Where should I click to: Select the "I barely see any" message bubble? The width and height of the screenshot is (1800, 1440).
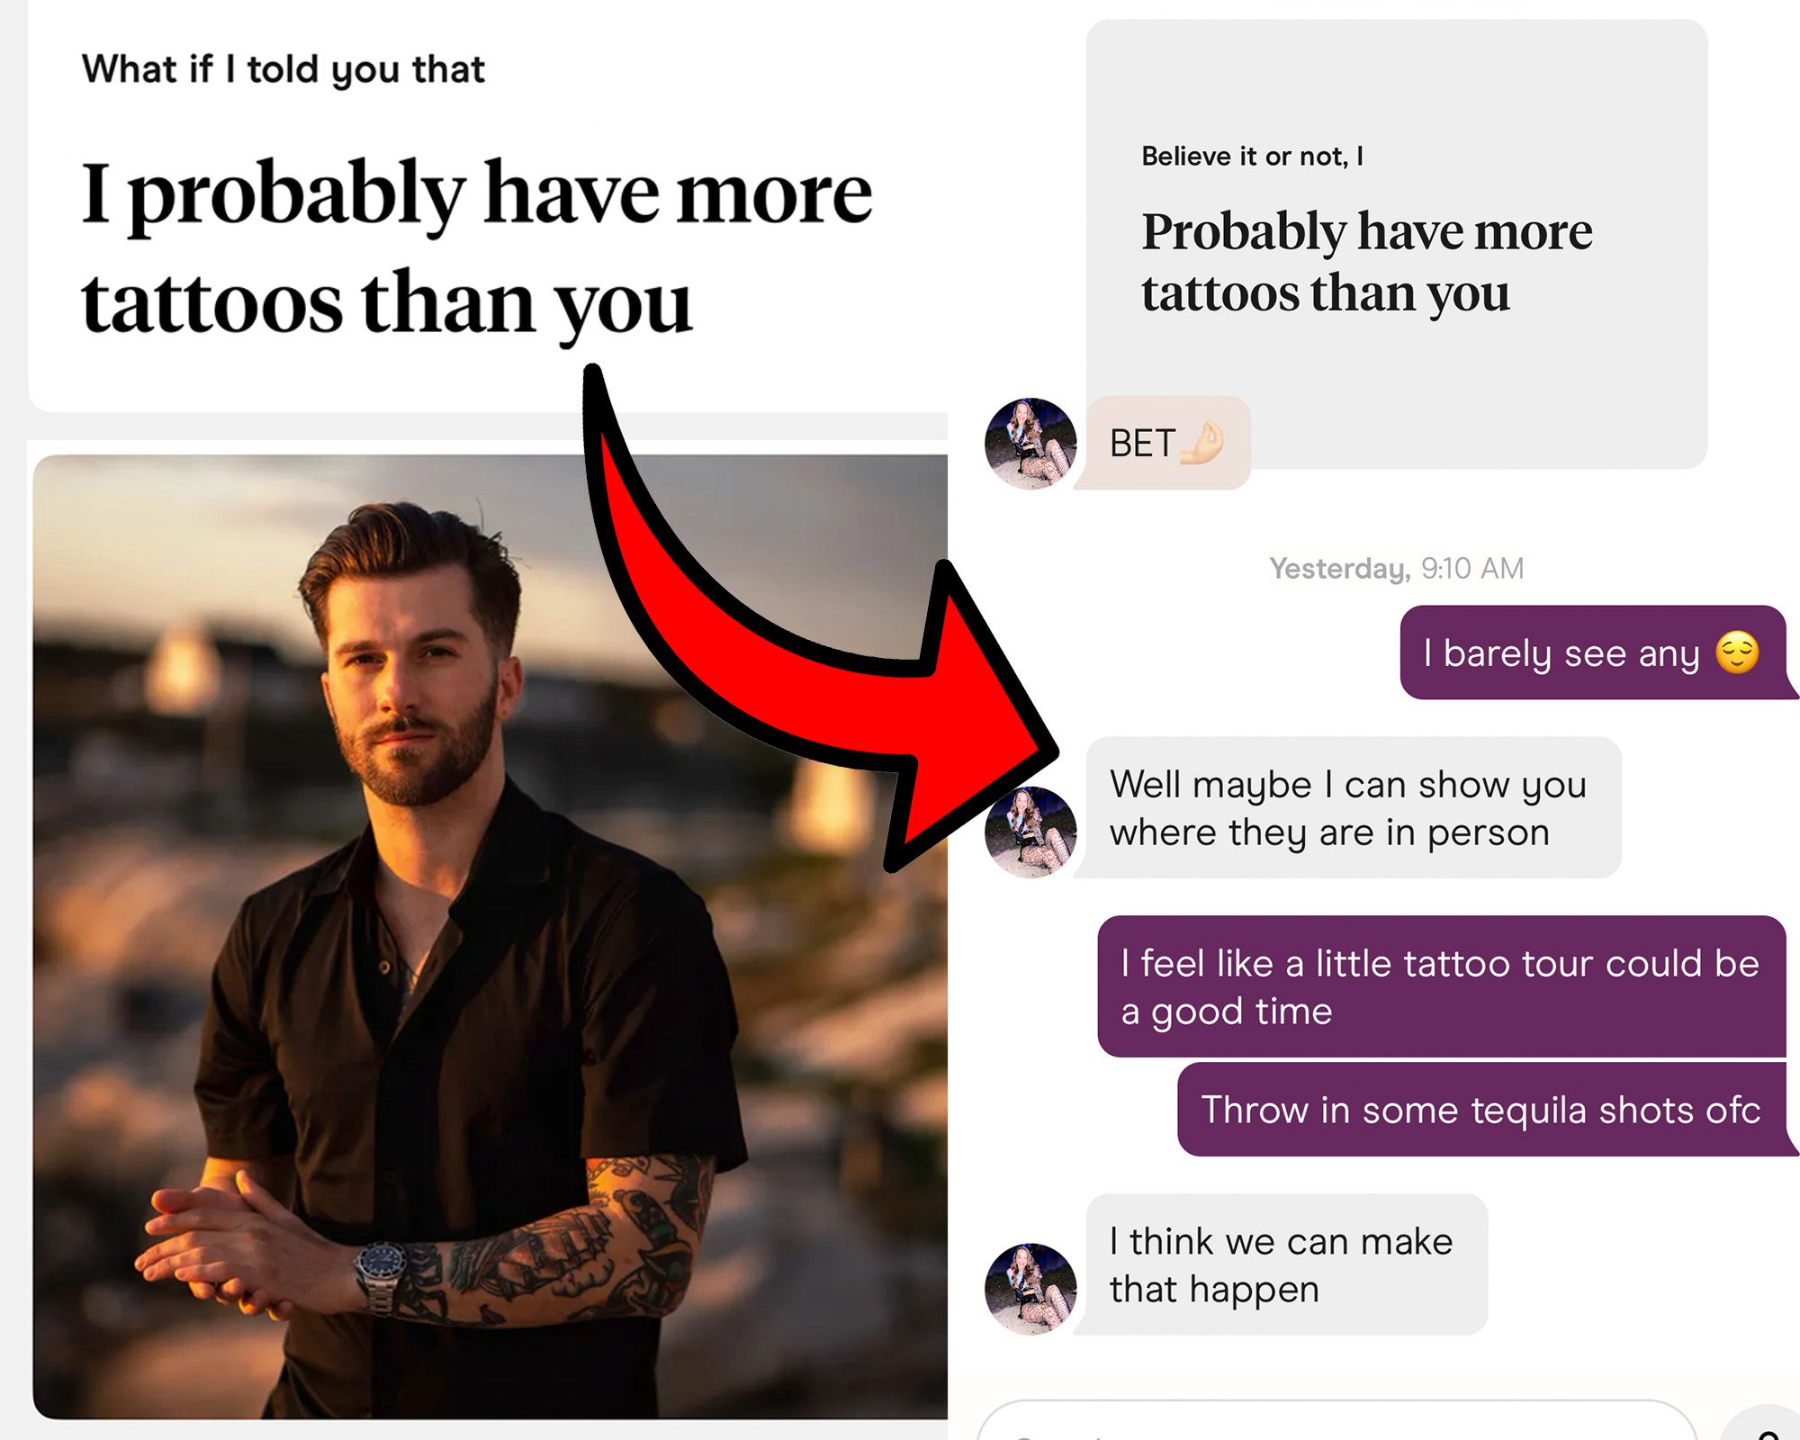tap(1593, 653)
